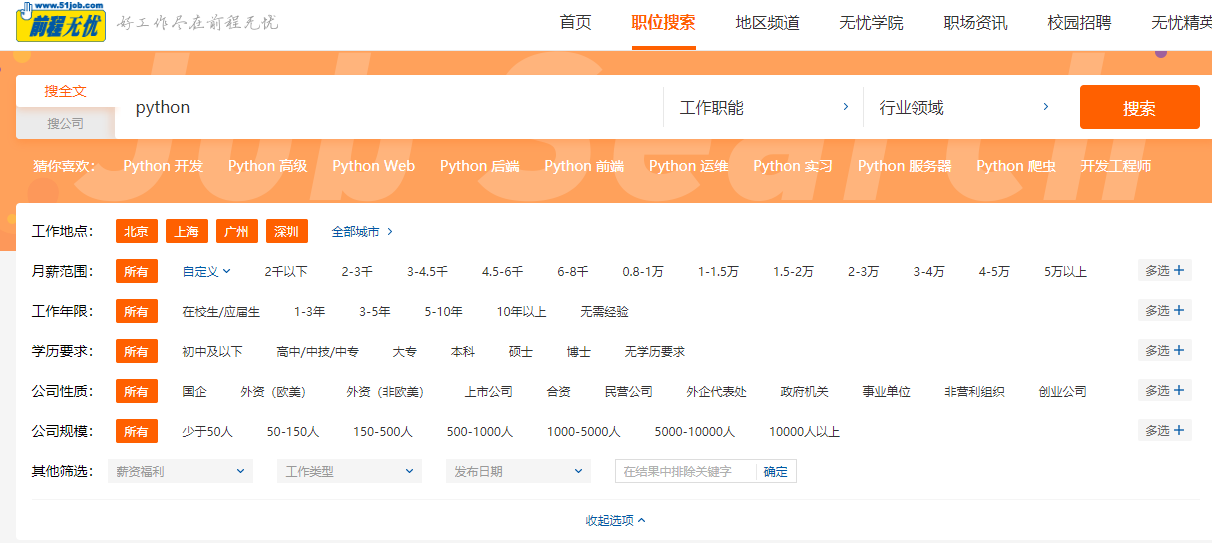This screenshot has height=543, width=1212.
Task: Toggle the 北京 city filter
Action: pyautogui.click(x=137, y=231)
